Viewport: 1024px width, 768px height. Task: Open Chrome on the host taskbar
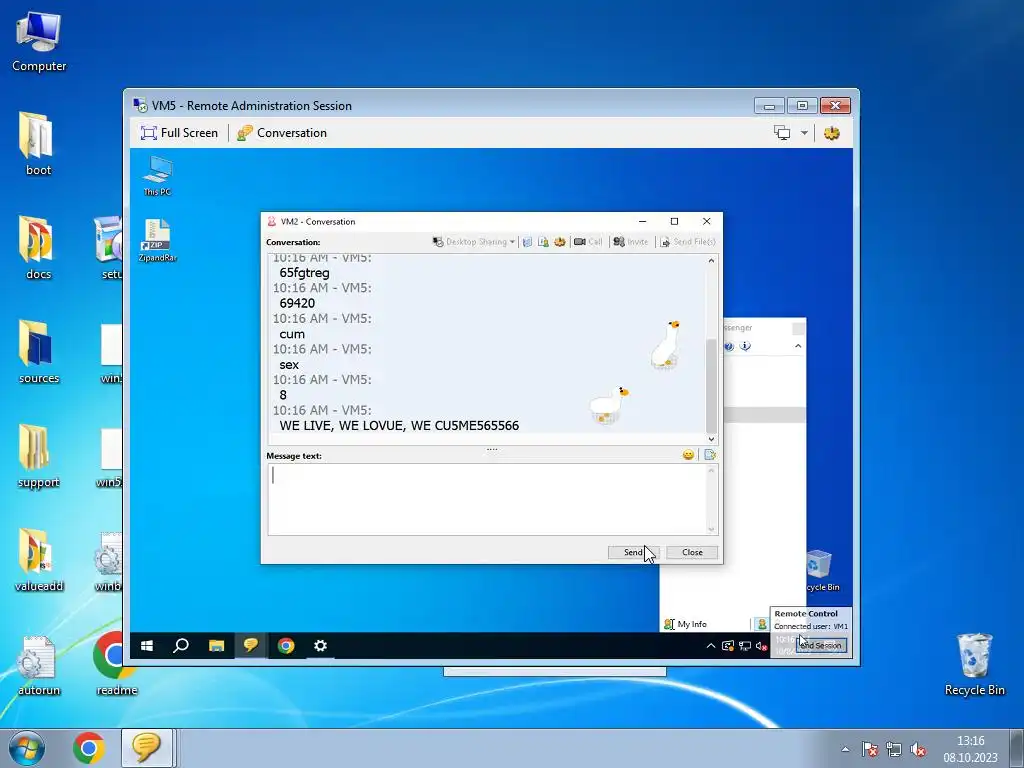click(89, 748)
